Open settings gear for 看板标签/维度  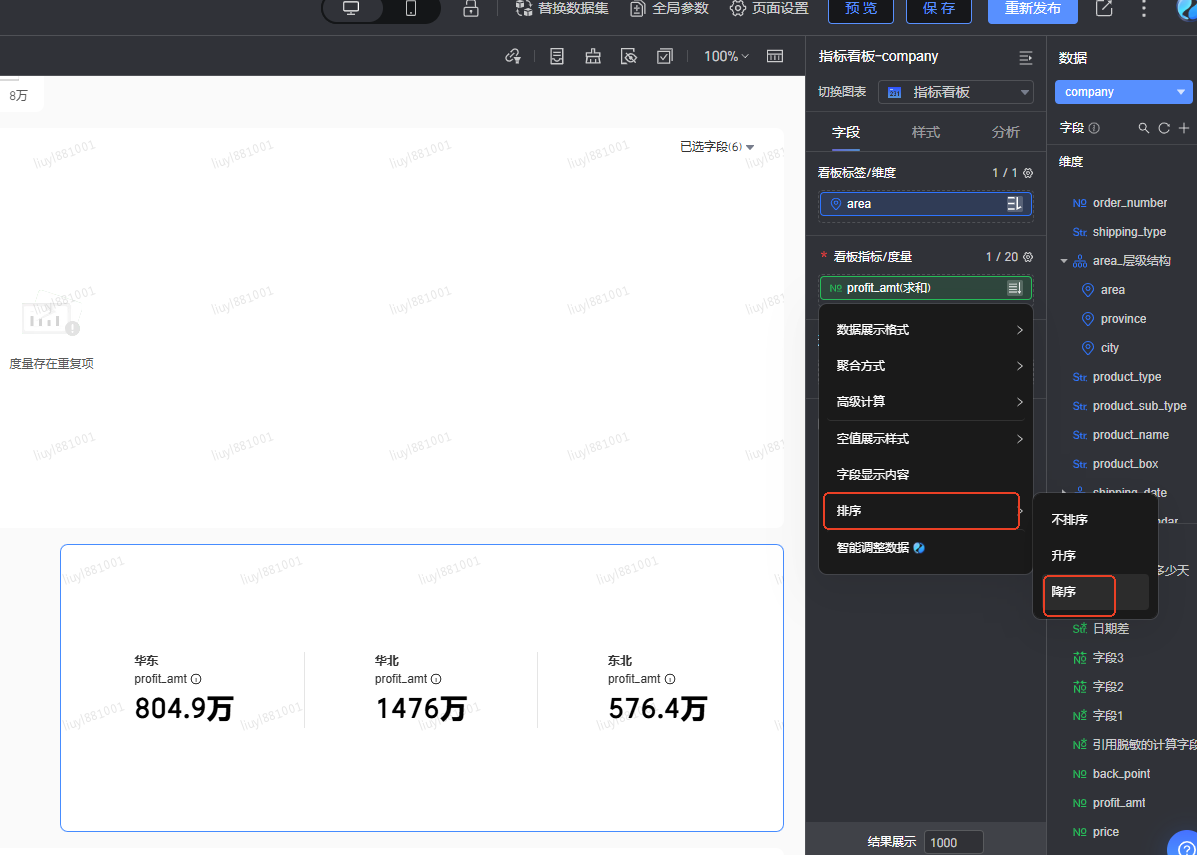1028,173
